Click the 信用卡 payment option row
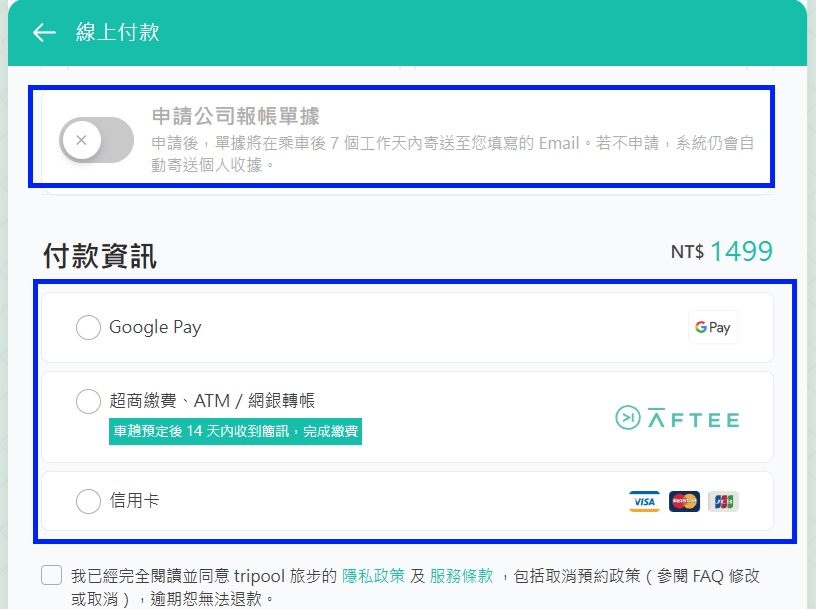Image resolution: width=816 pixels, height=609 pixels. coord(400,501)
